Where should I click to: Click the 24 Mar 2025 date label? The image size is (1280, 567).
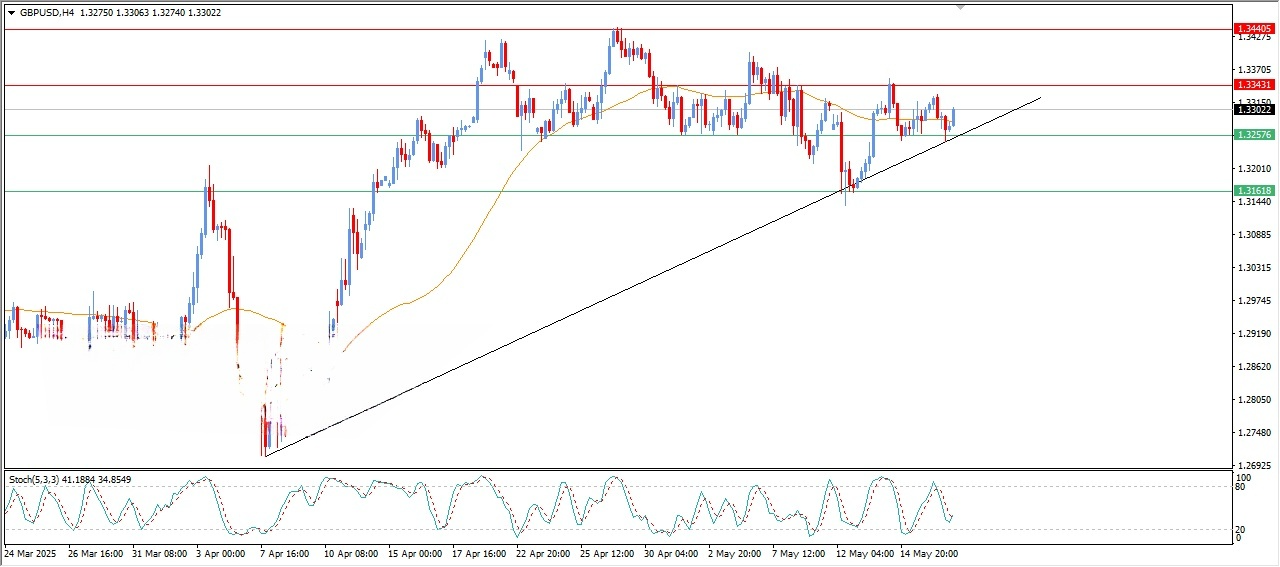[x=32, y=552]
